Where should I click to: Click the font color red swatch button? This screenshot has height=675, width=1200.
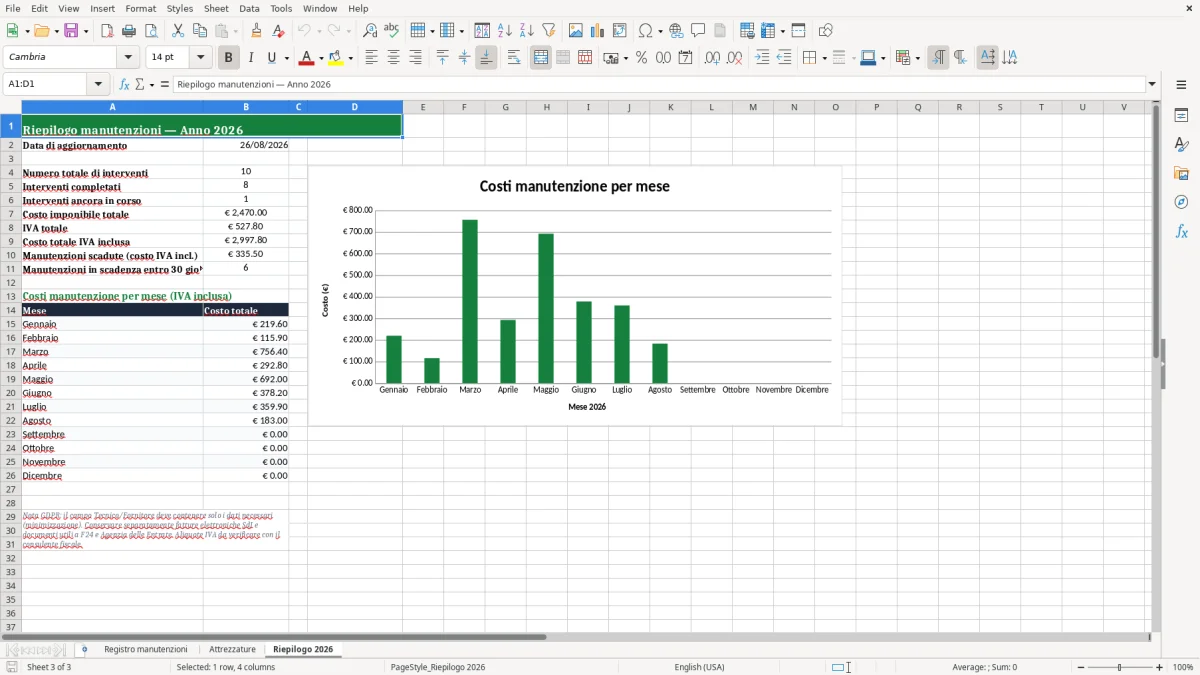(x=307, y=58)
